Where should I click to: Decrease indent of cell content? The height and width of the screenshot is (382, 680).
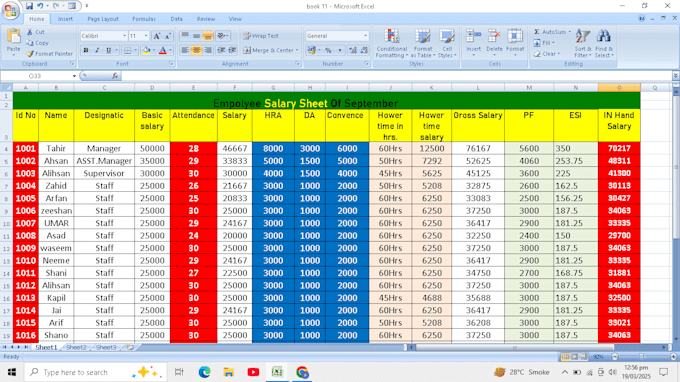pyautogui.click(x=221, y=50)
